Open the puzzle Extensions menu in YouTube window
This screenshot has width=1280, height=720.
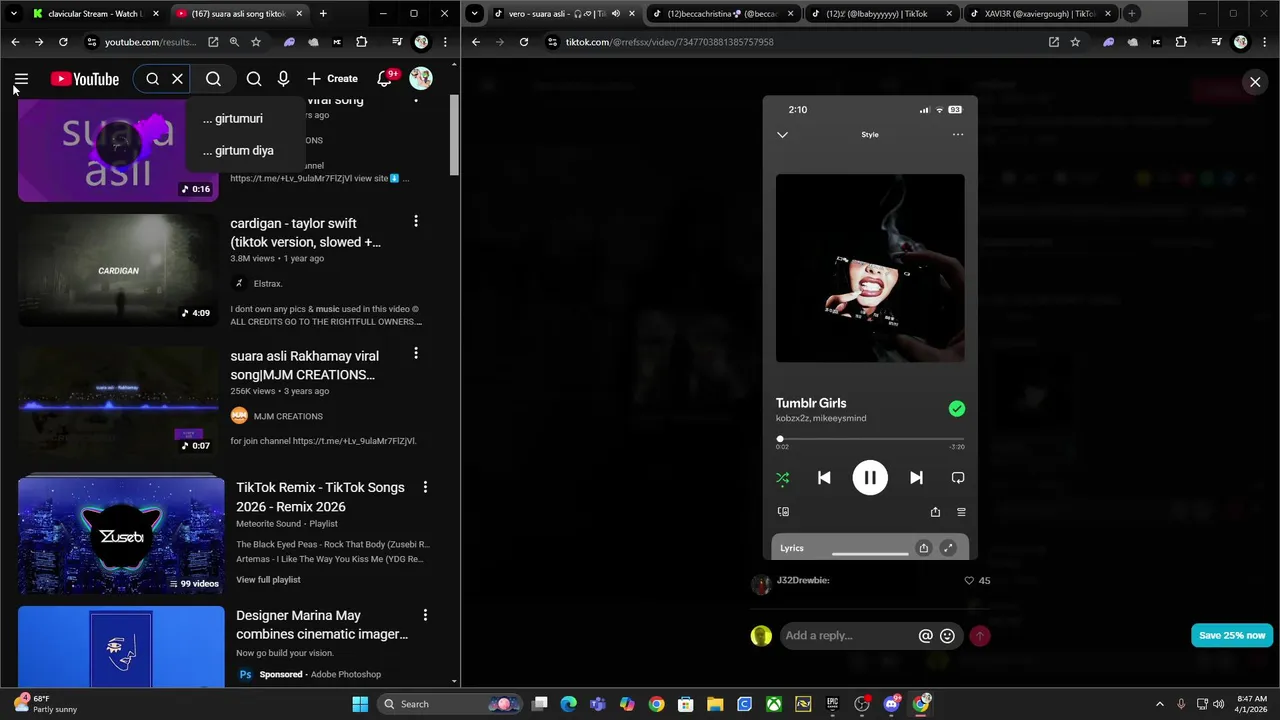coord(362,42)
